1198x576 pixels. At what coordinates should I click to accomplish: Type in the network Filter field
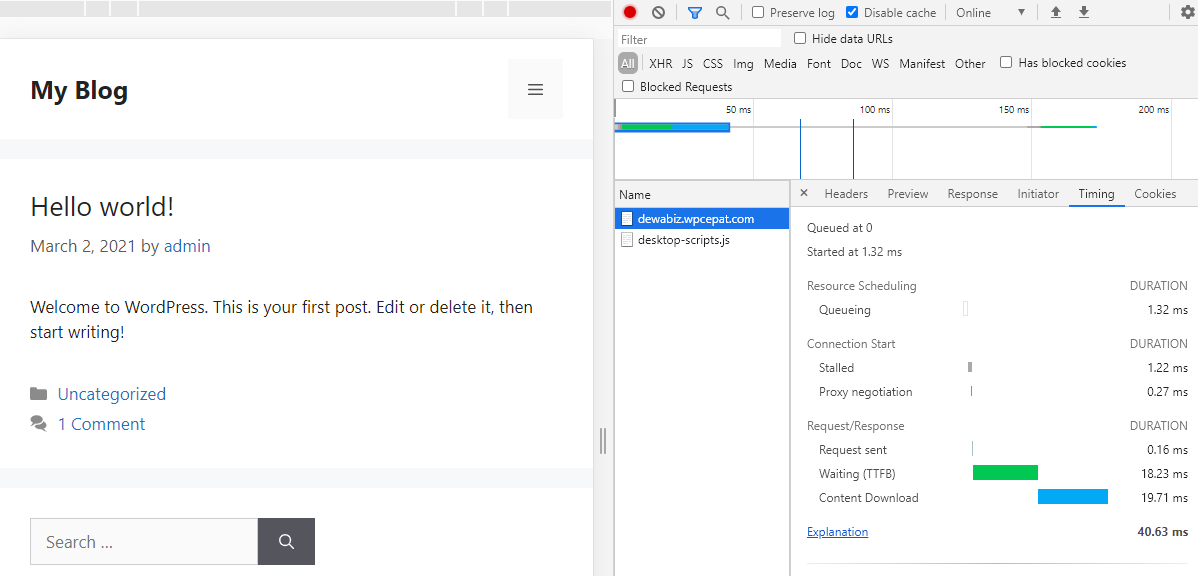click(700, 39)
